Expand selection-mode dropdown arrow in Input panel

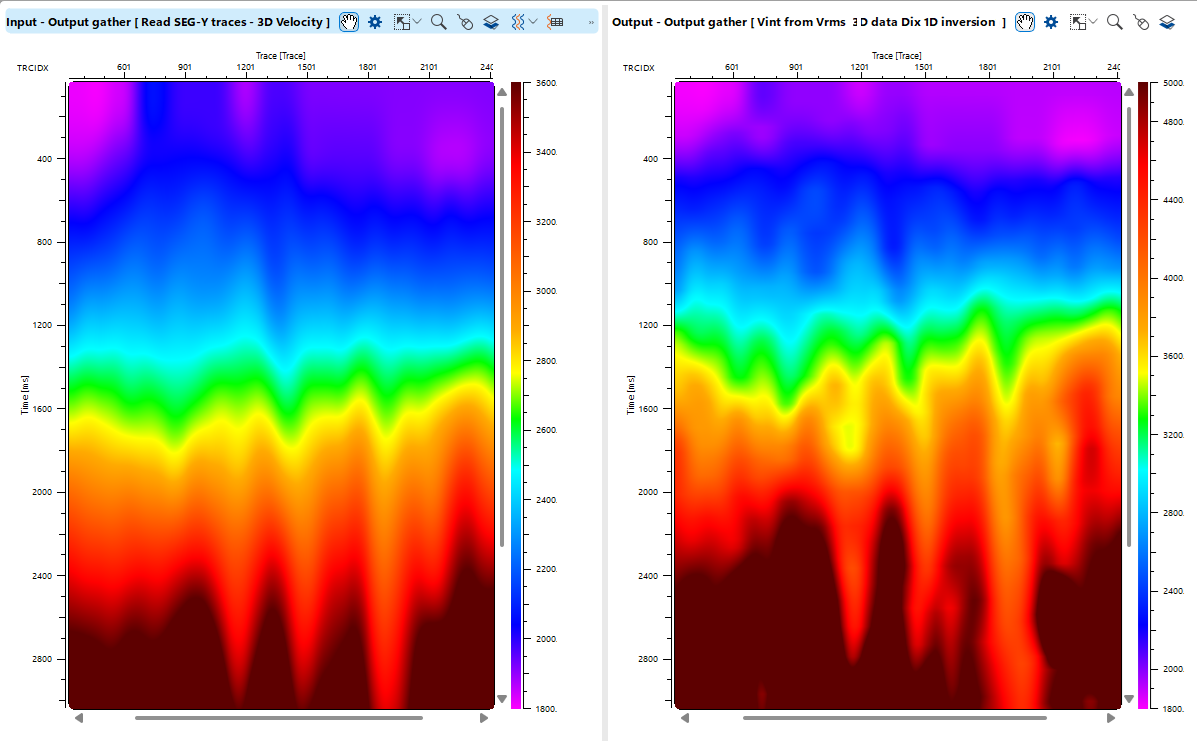[417, 22]
